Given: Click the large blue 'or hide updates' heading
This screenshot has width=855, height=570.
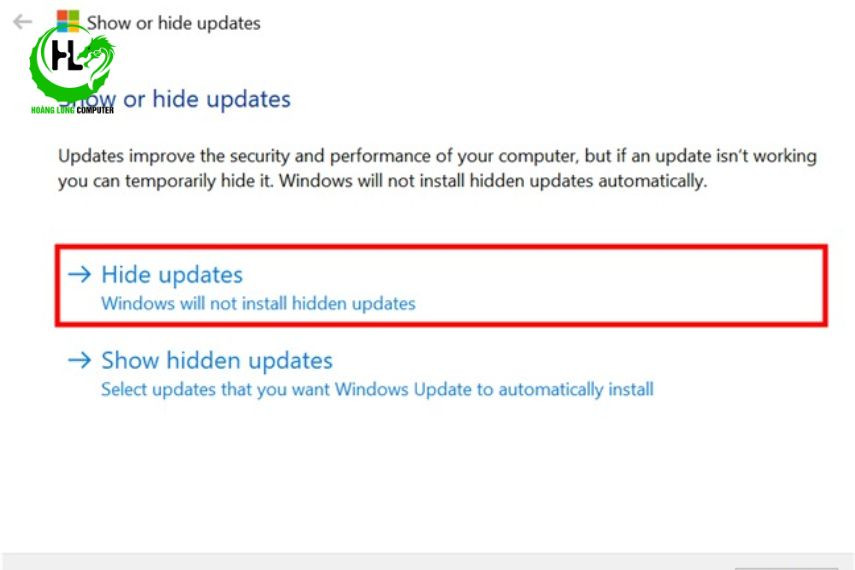Looking at the screenshot, I should pyautogui.click(x=207, y=99).
